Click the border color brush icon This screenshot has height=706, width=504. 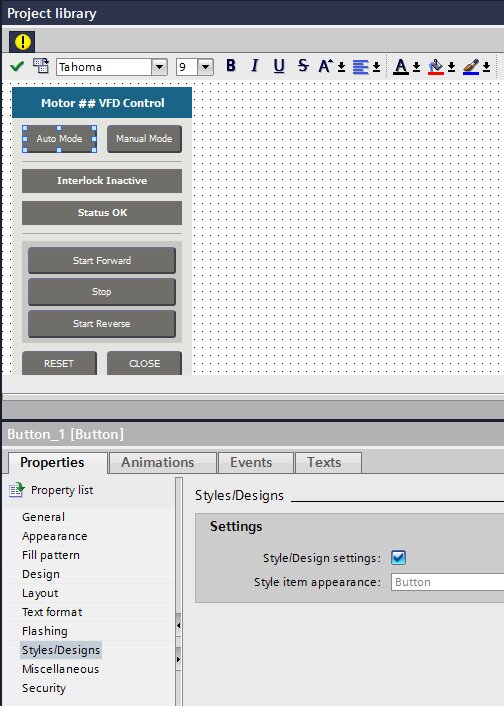471,67
